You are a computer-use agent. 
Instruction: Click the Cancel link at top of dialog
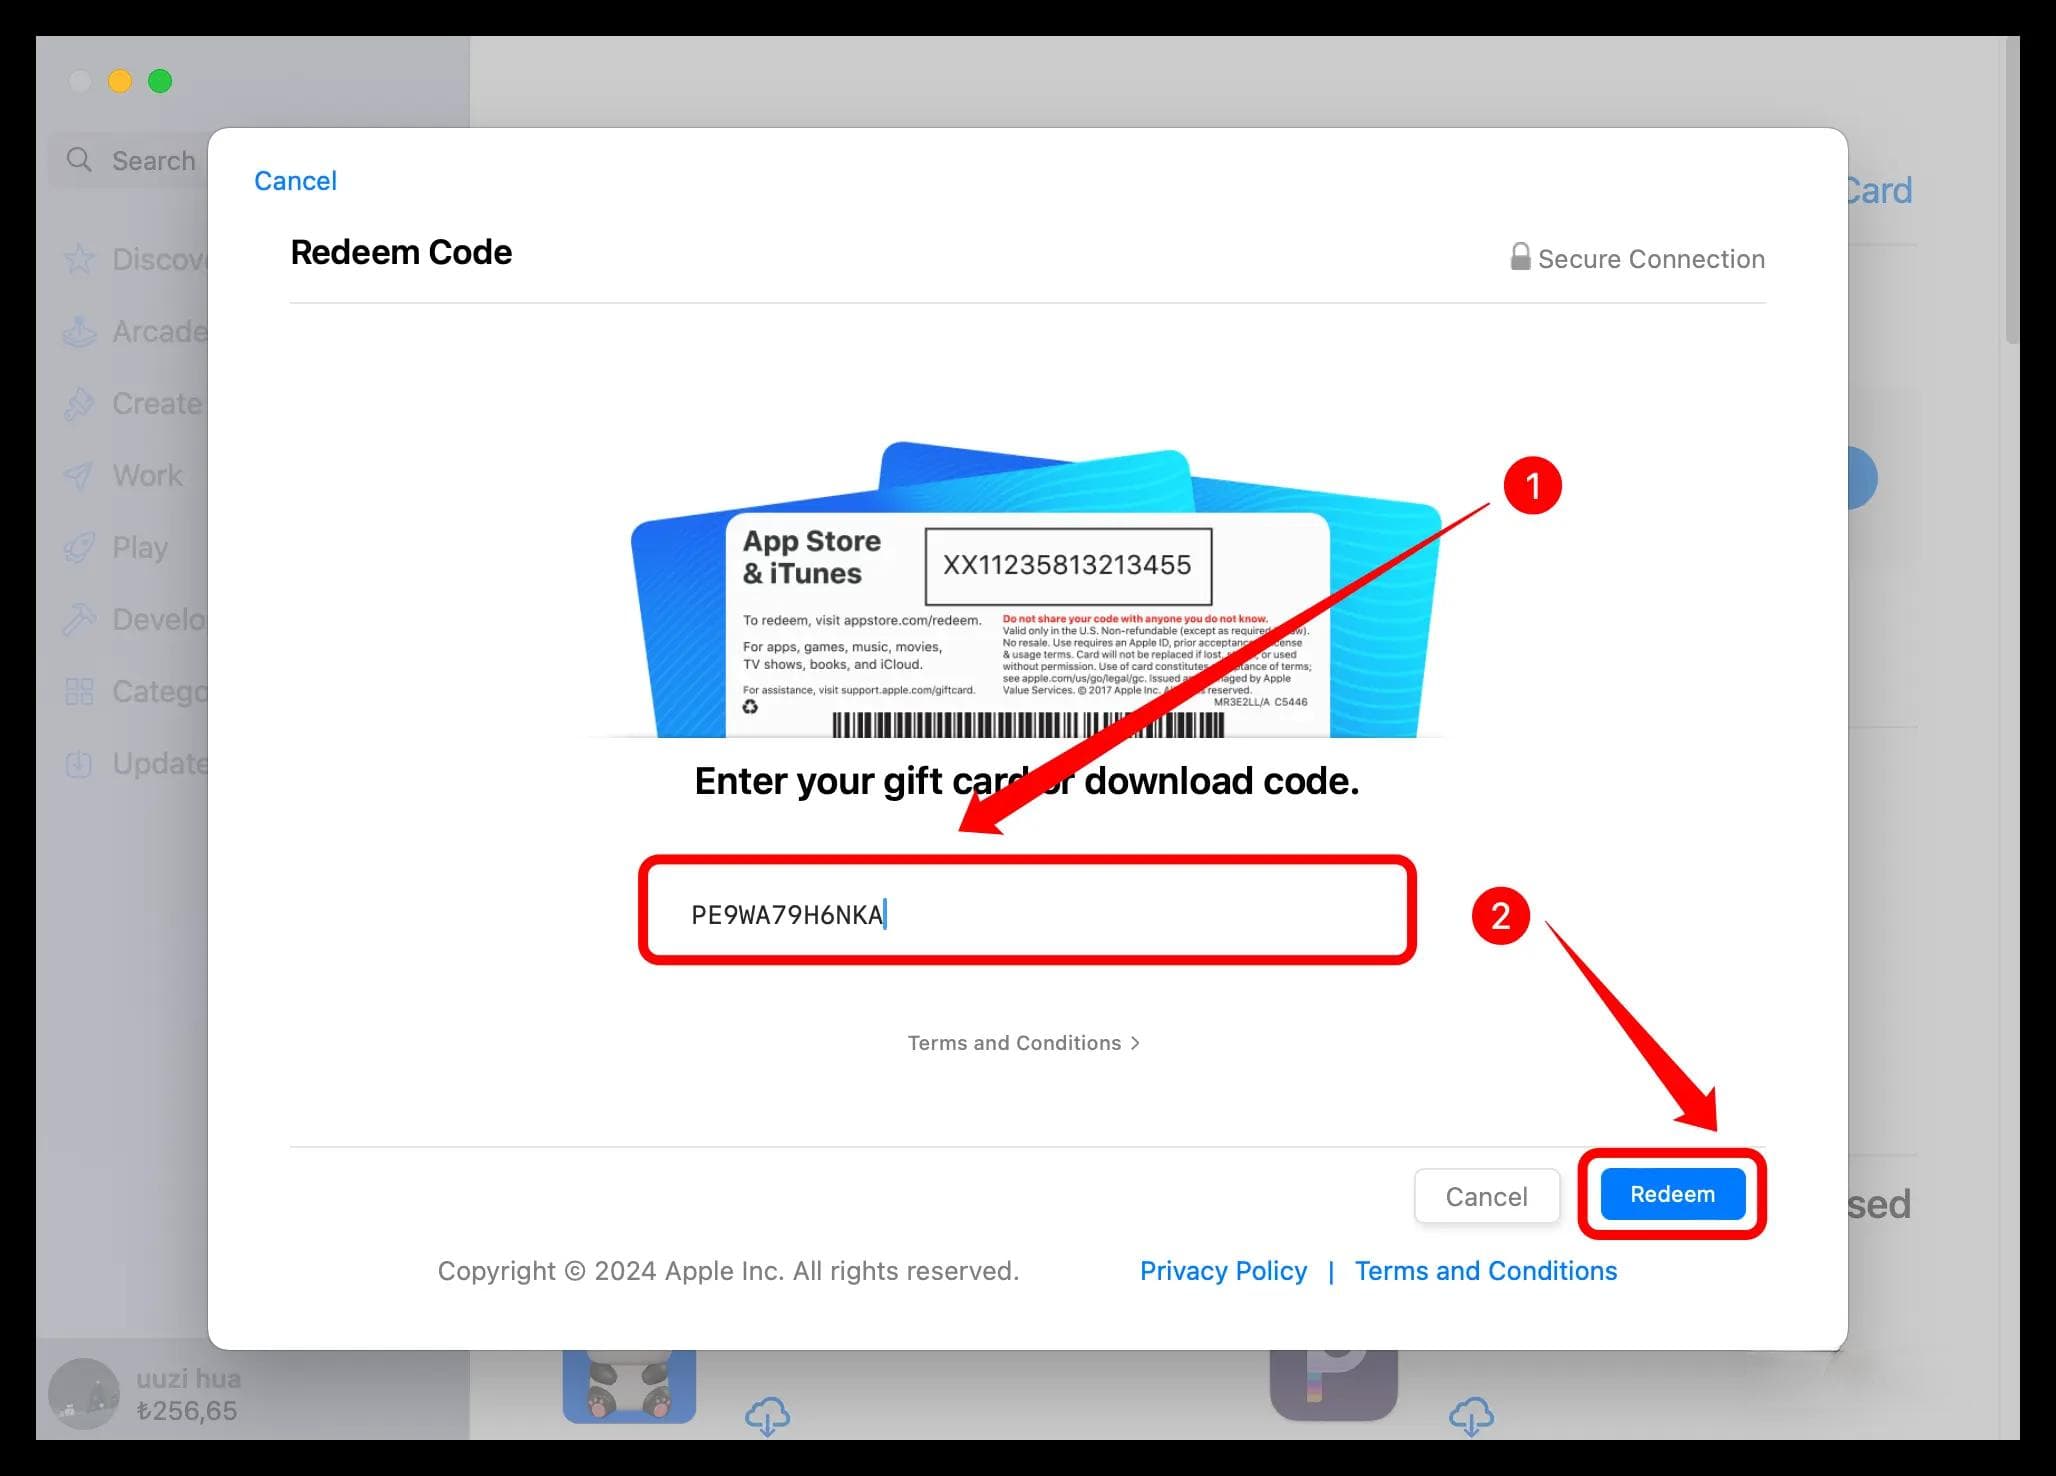295,181
